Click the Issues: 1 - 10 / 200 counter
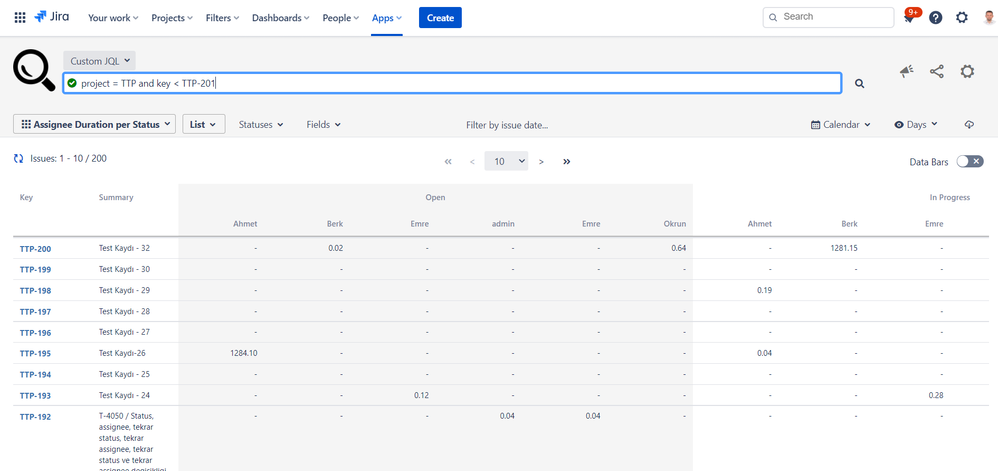 [68, 158]
